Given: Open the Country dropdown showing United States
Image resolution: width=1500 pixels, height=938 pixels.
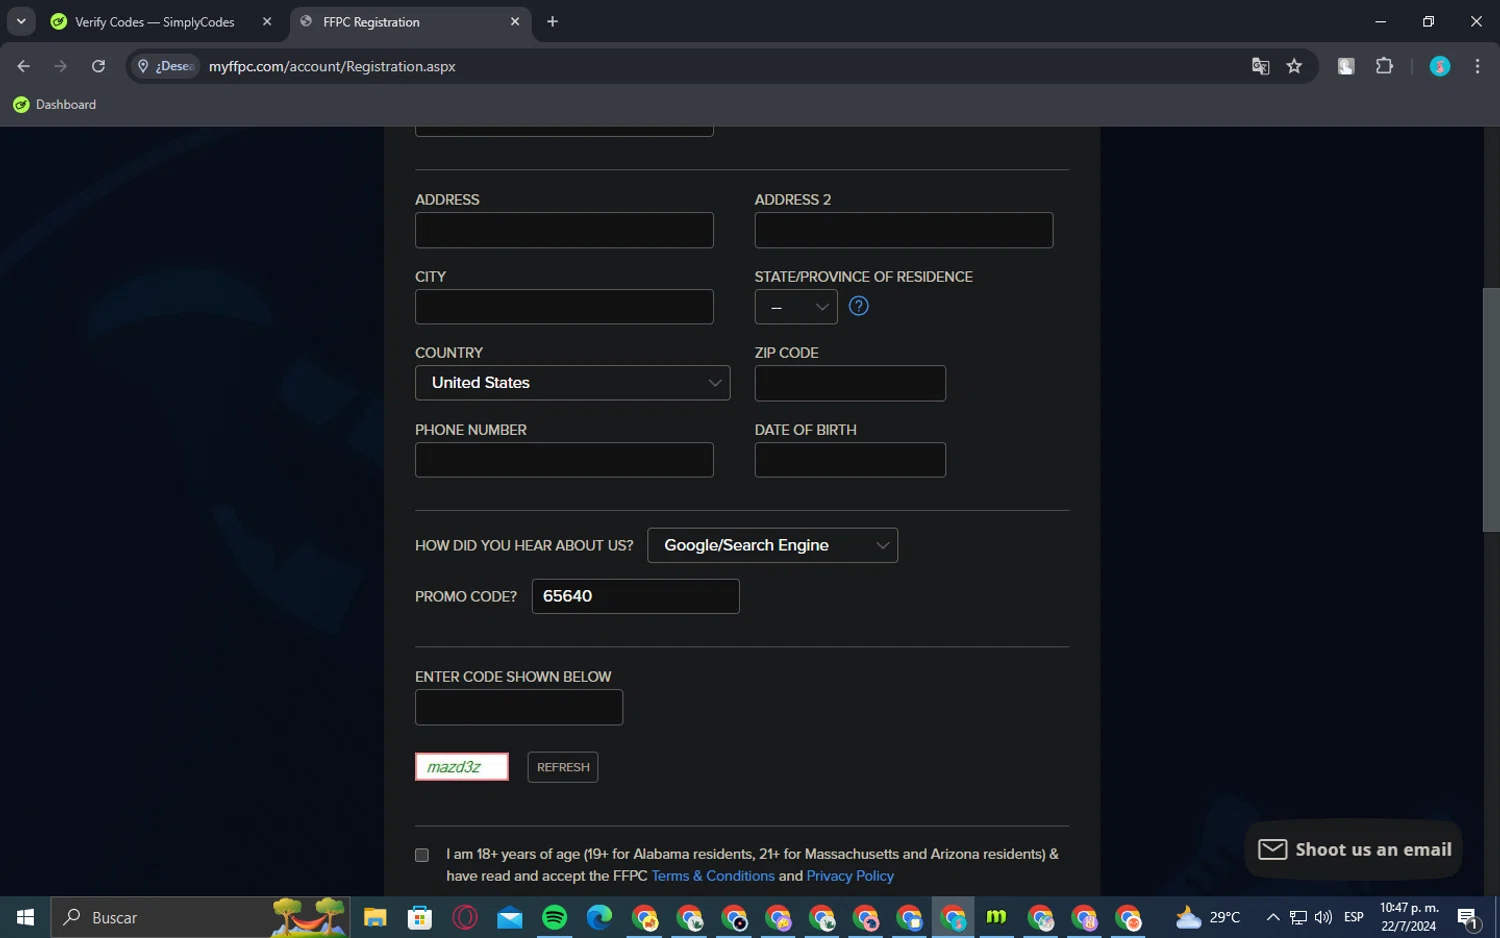Looking at the screenshot, I should (572, 383).
